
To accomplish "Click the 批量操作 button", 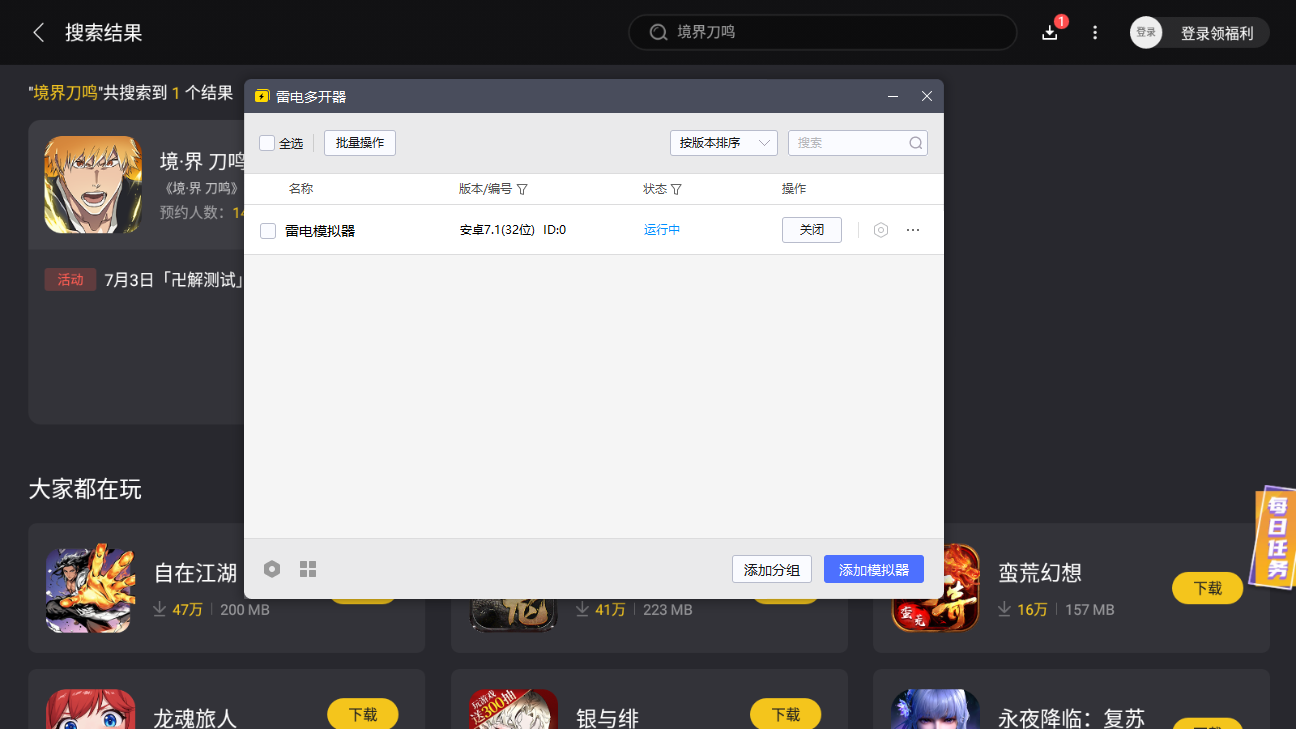I will tap(359, 142).
